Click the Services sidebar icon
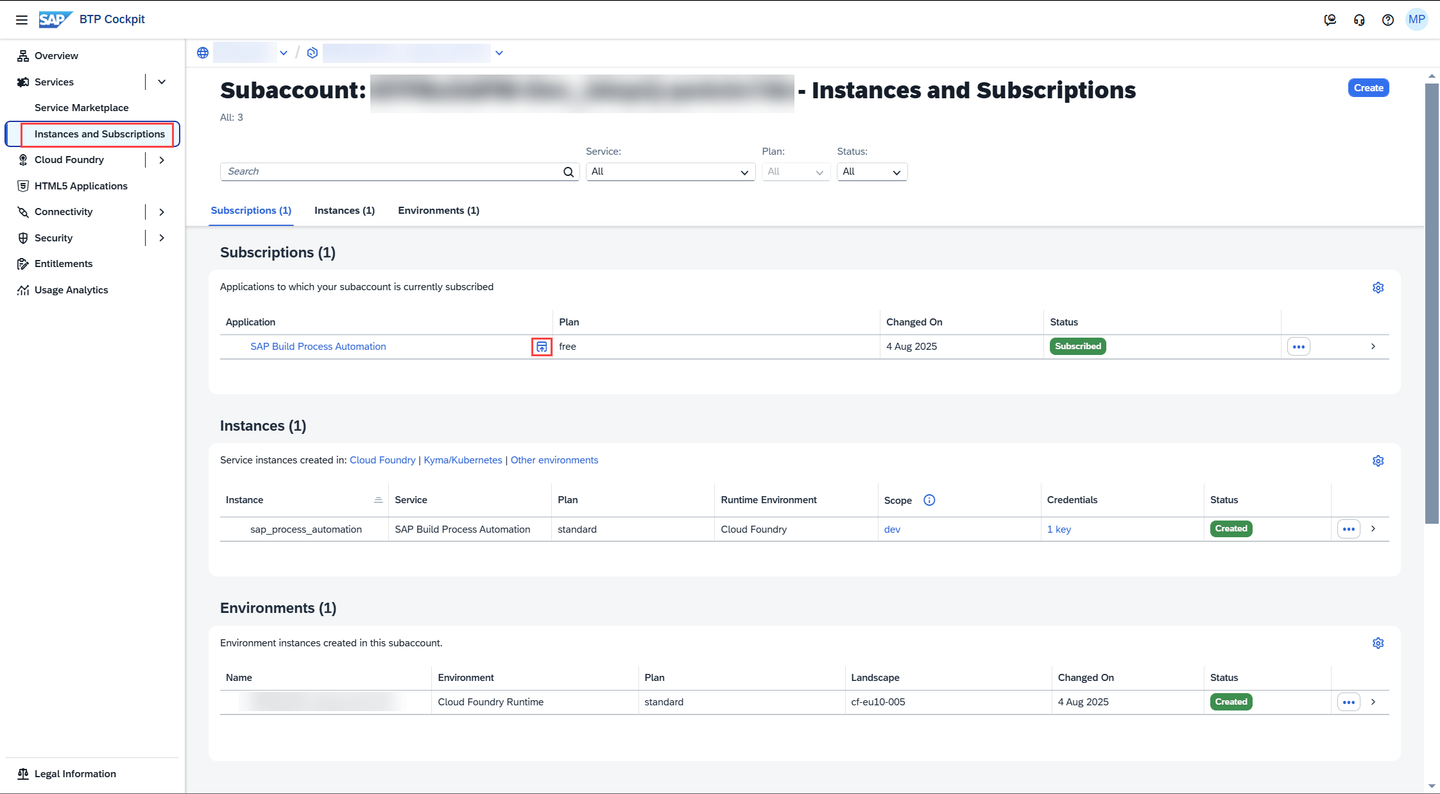Screen dimensions: 1440x794 (x=23, y=82)
